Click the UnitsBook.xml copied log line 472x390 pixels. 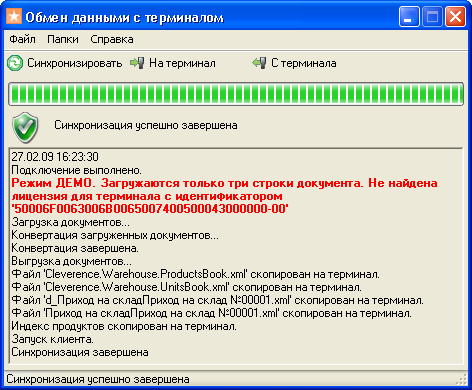click(187, 287)
